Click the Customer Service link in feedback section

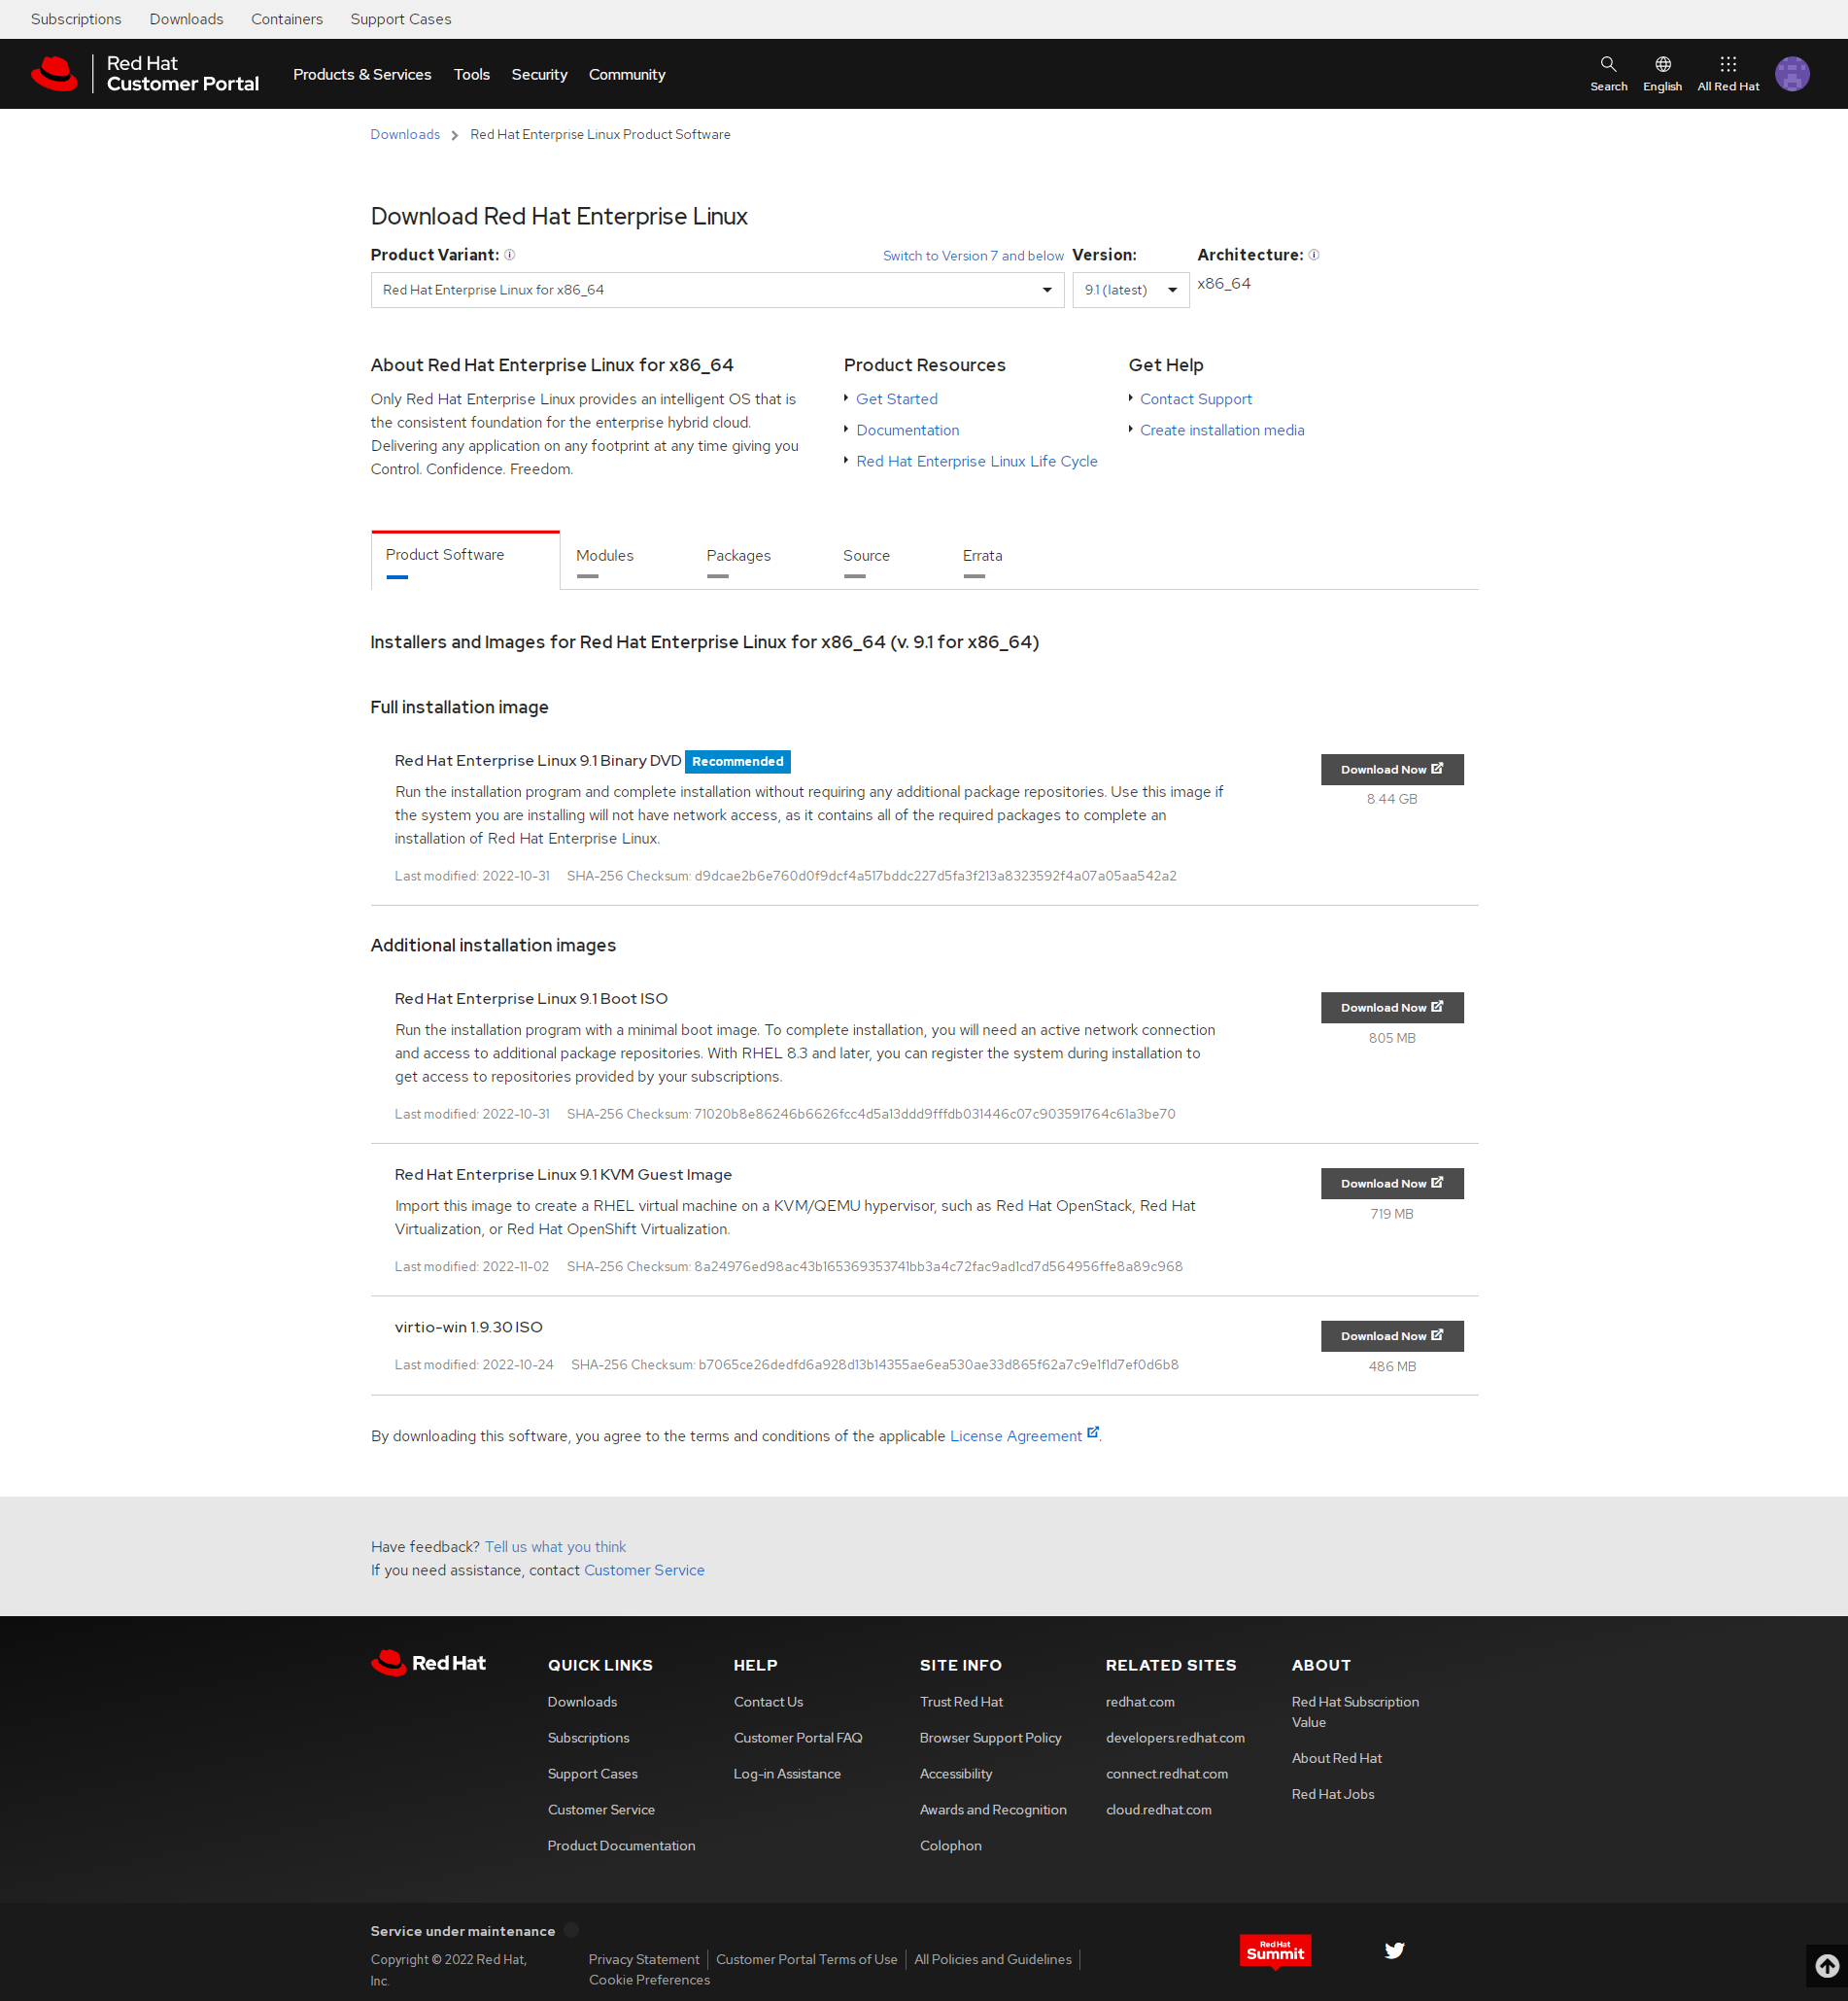point(644,1570)
